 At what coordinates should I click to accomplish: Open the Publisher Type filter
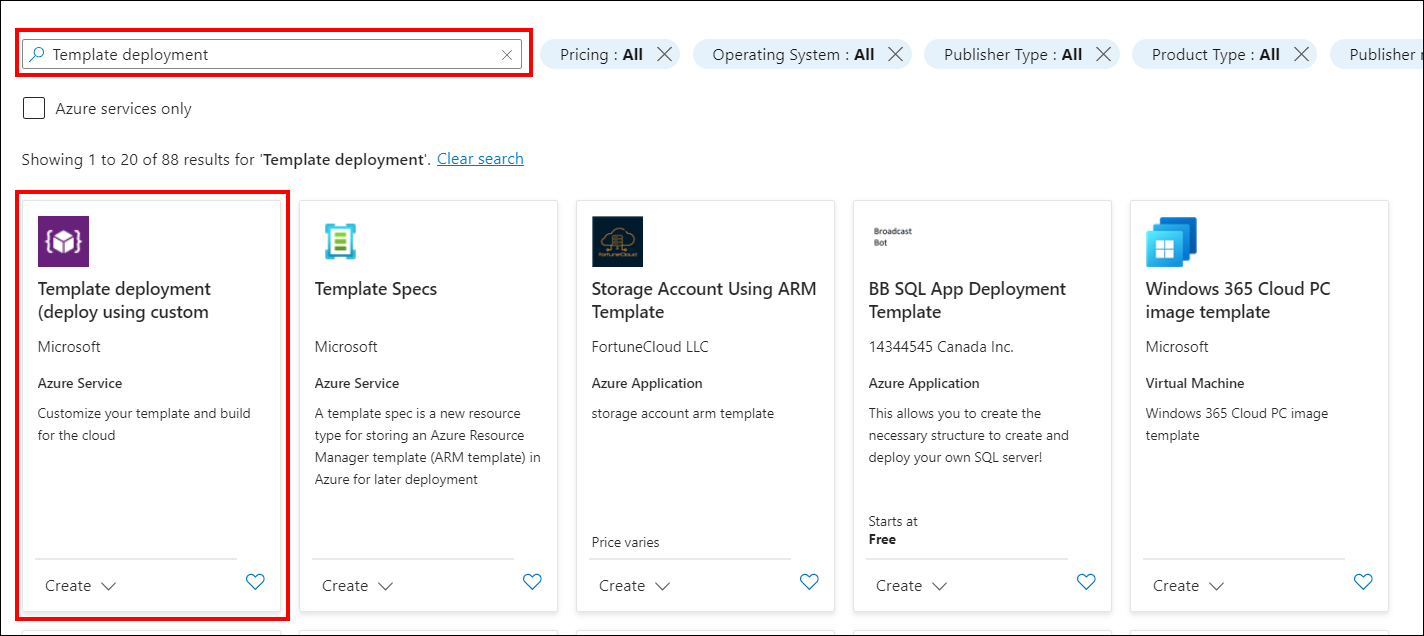[1012, 55]
